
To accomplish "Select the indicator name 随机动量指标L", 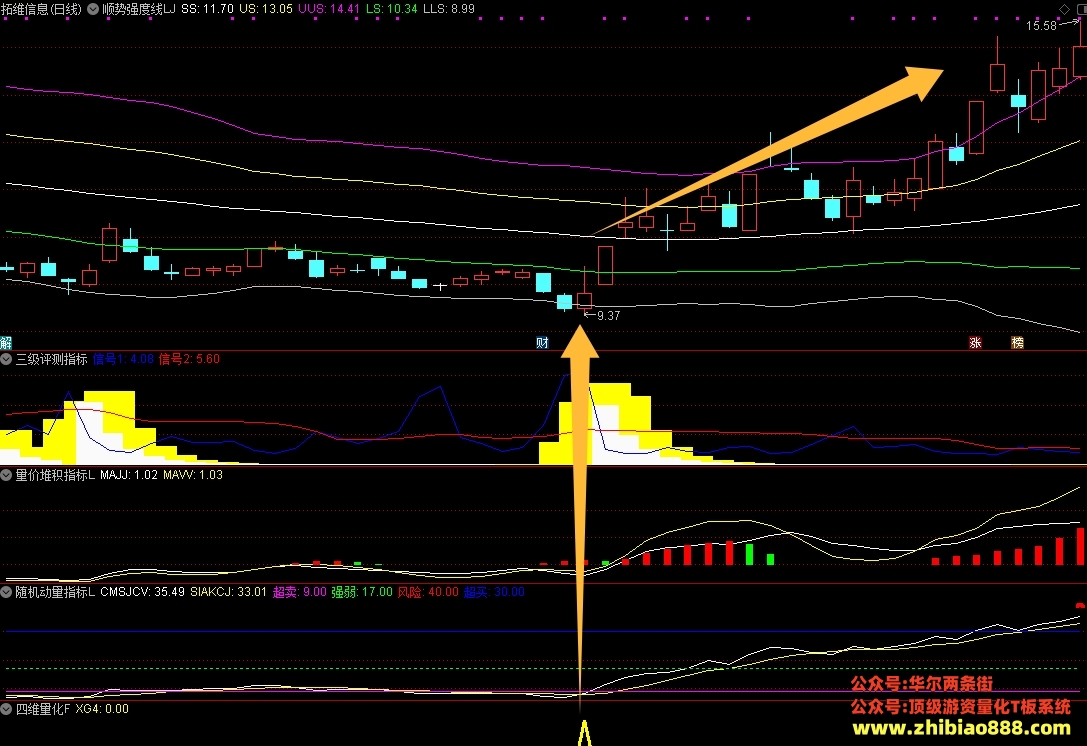I will 55,592.
